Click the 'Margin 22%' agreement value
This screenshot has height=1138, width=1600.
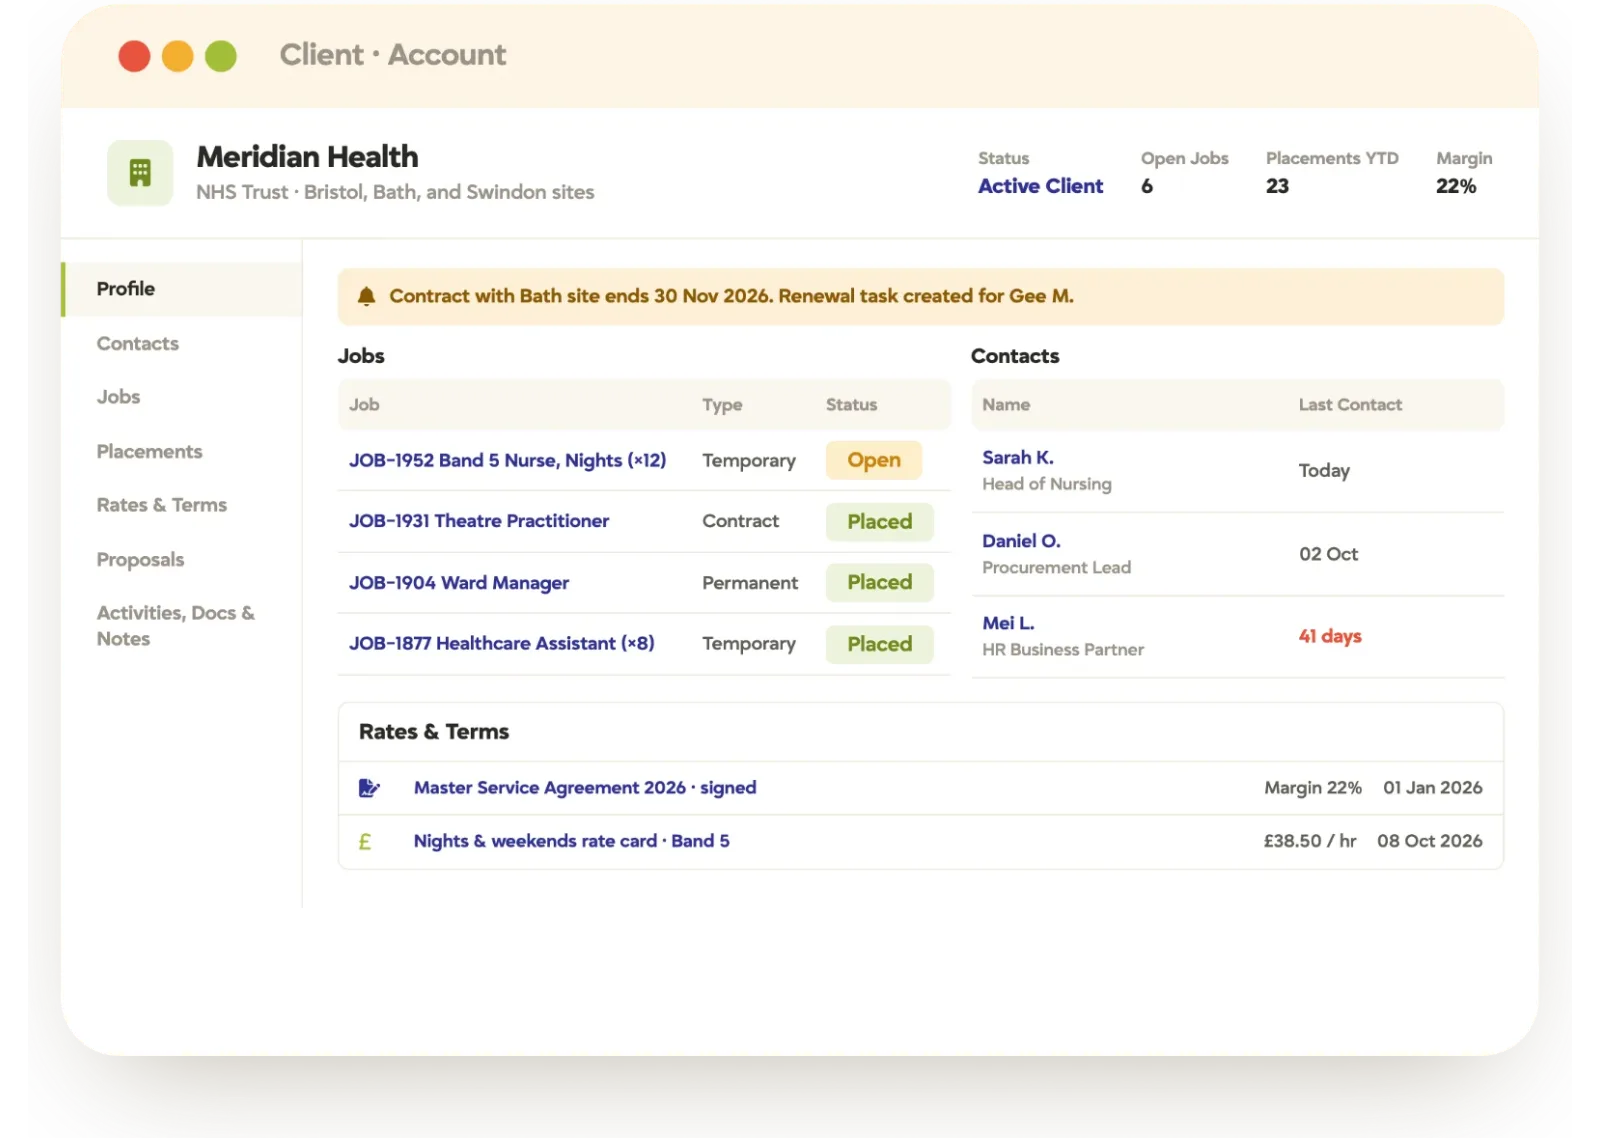tap(1313, 788)
